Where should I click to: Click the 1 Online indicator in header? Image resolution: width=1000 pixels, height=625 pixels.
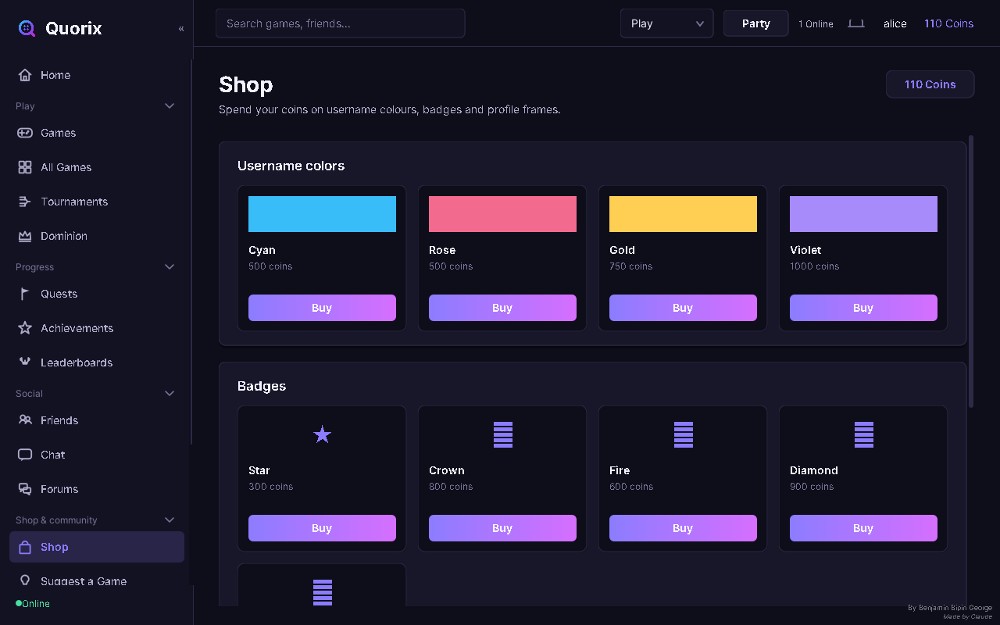pos(816,24)
